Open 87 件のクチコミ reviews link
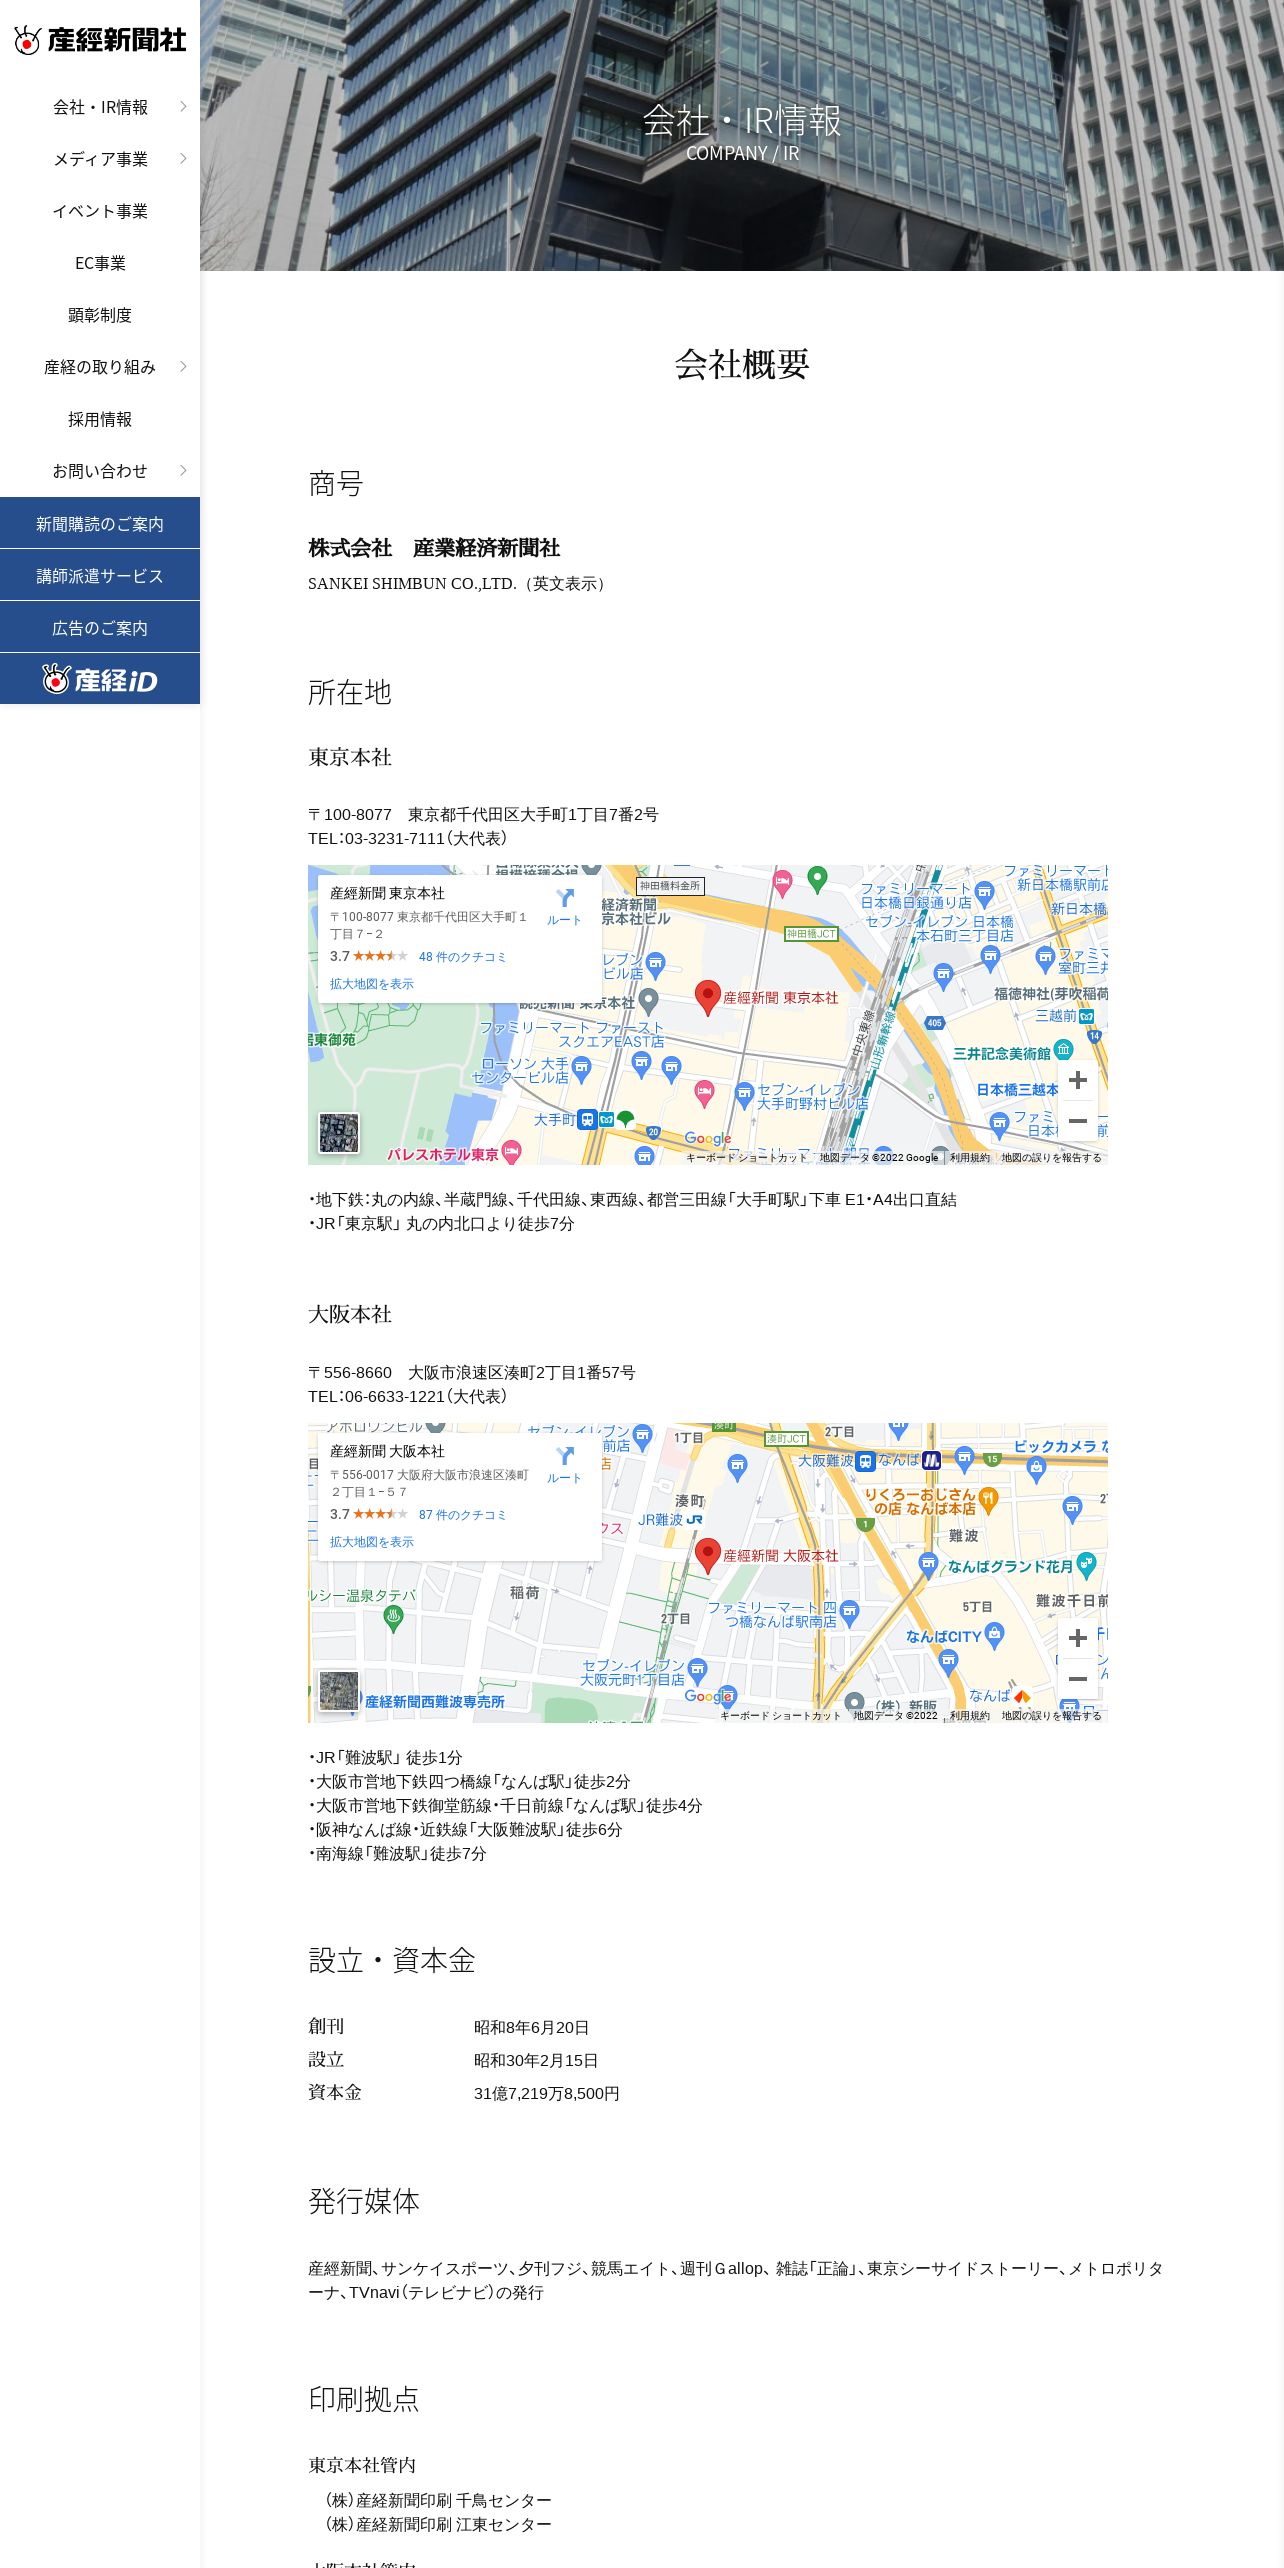Screen dimensions: 1284x2568 pos(462,1515)
